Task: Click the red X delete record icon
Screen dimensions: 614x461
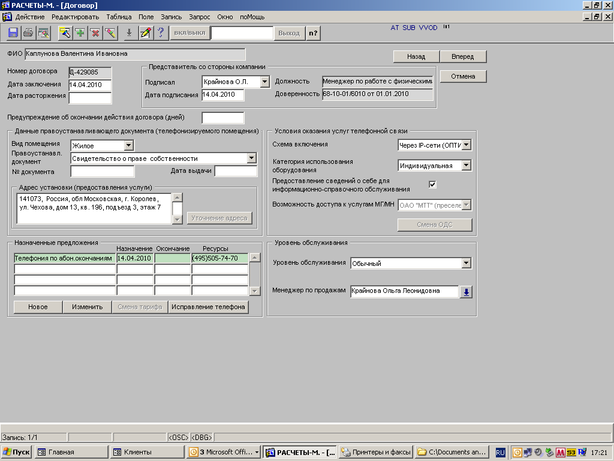Action: click(x=97, y=33)
